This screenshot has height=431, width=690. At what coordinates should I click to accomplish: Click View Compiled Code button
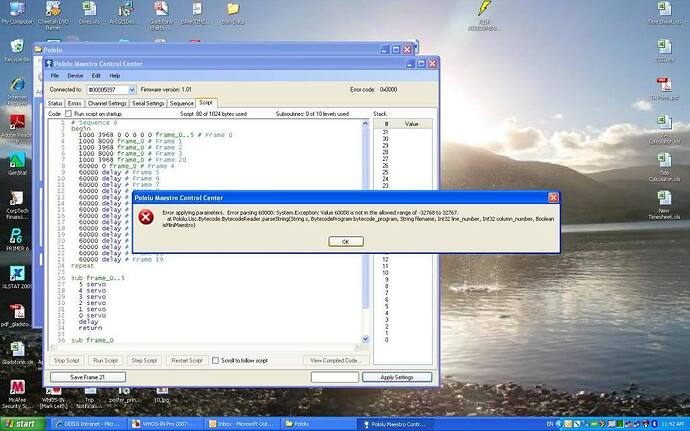333,360
